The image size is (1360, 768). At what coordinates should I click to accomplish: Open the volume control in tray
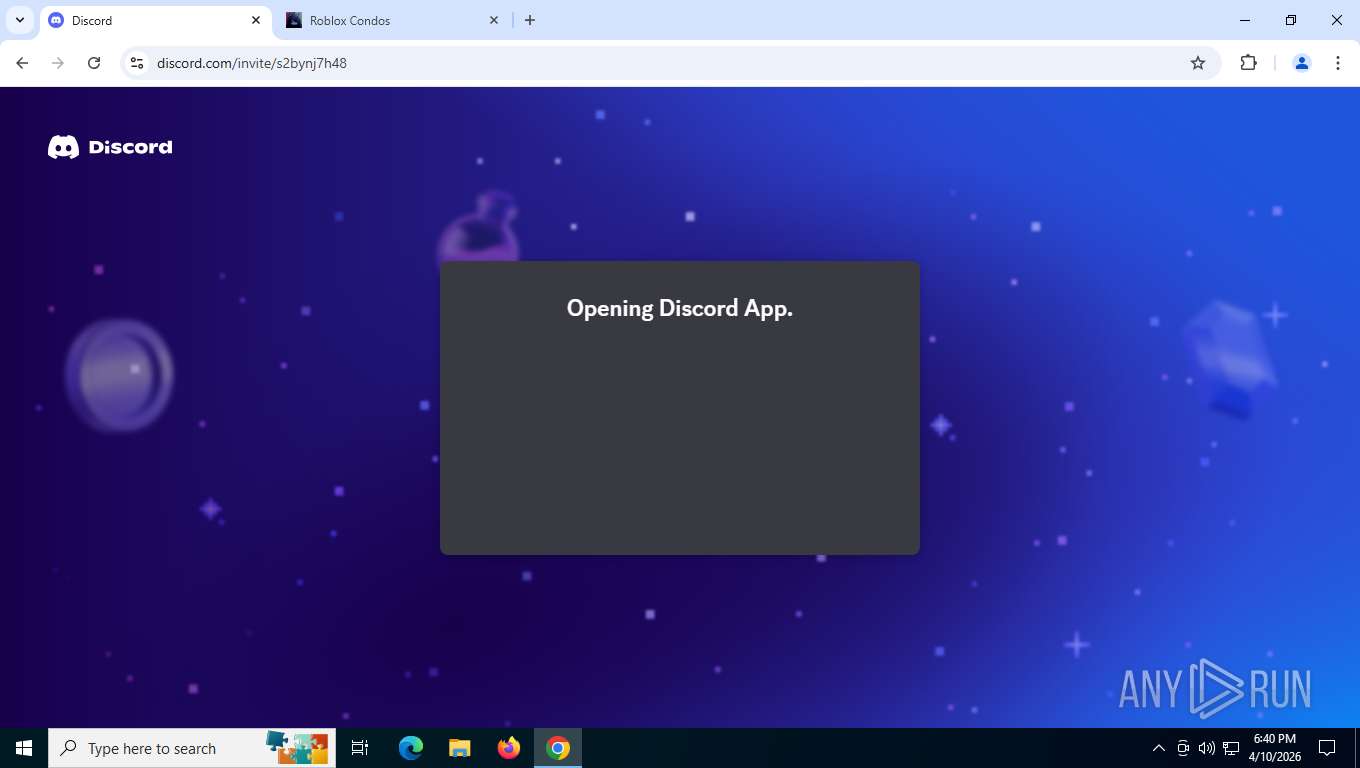pyautogui.click(x=1207, y=748)
